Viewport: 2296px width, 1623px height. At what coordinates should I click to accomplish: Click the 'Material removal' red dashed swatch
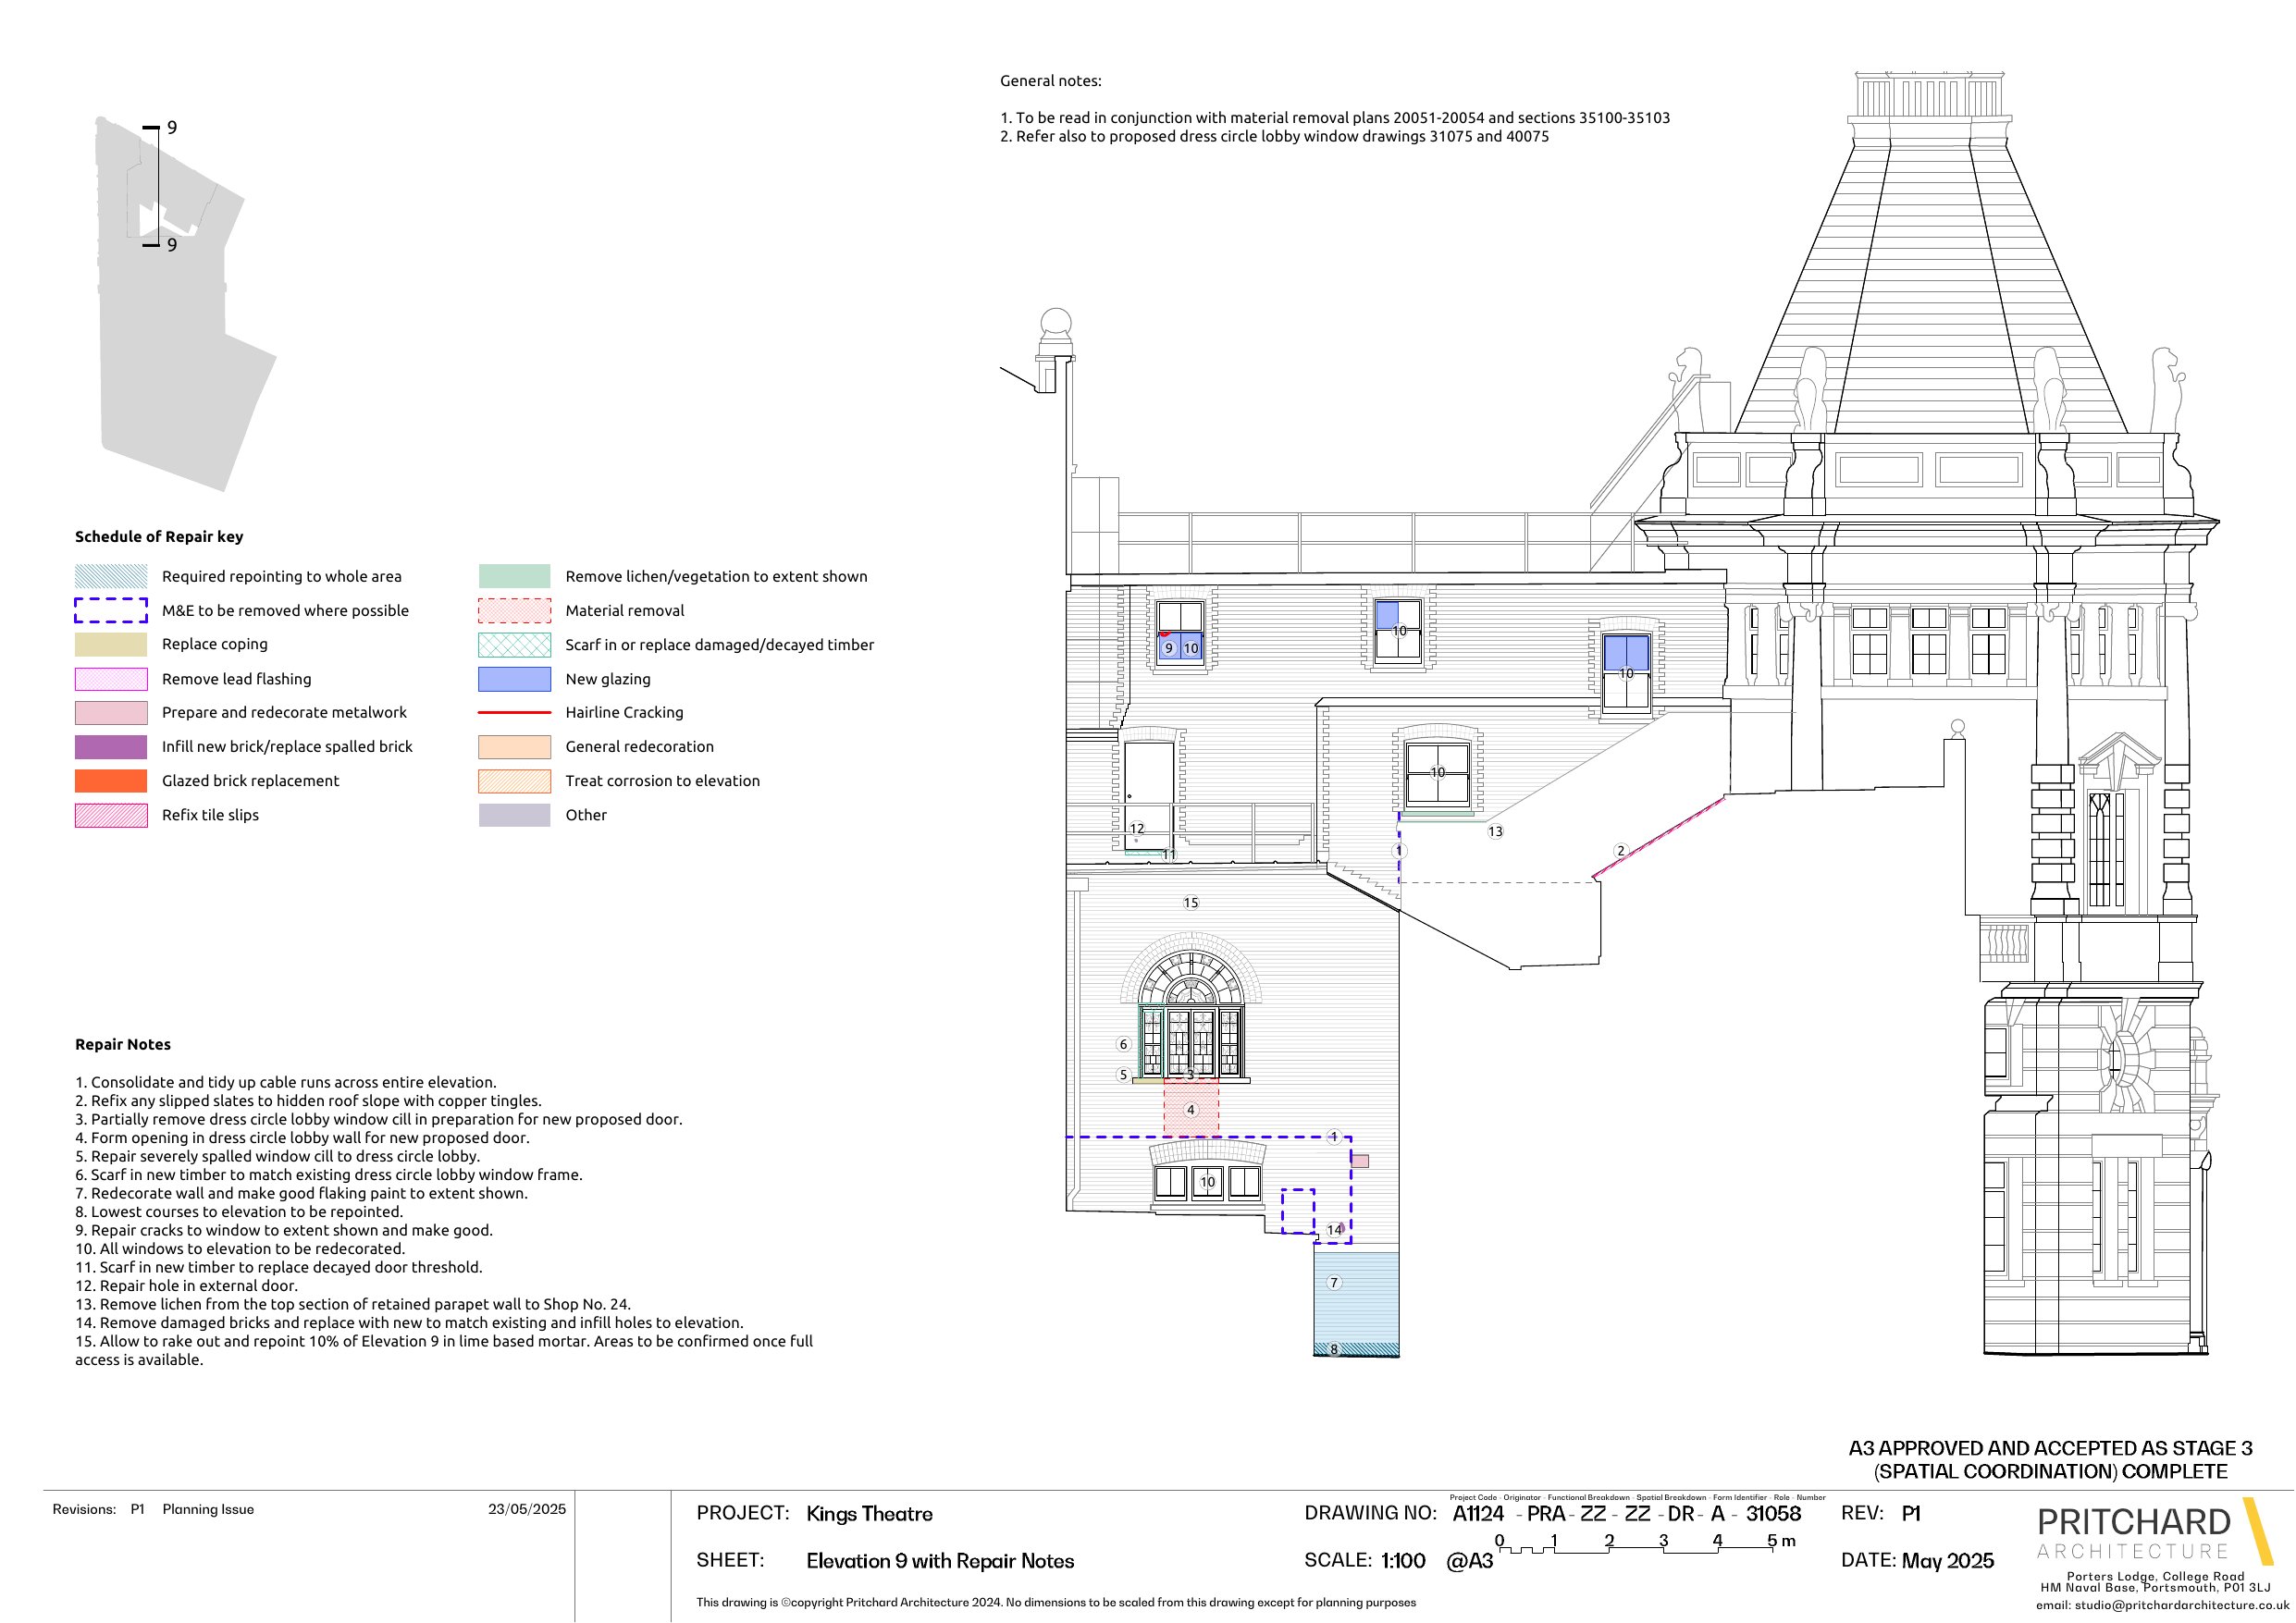514,610
